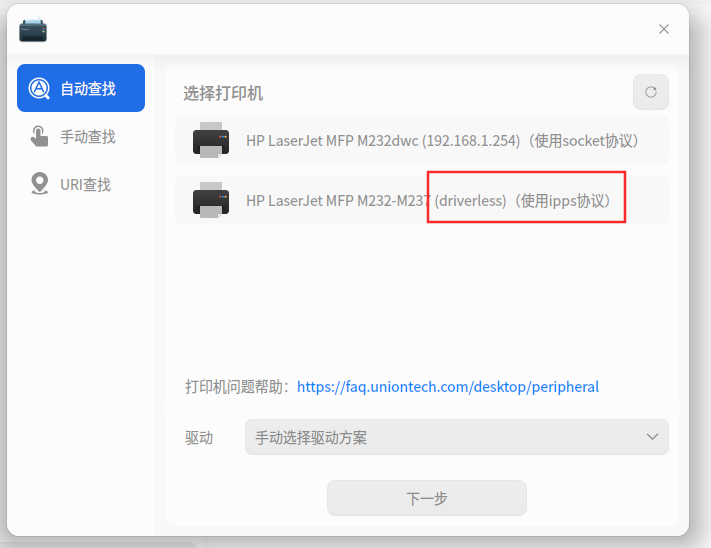This screenshot has width=711, height=548.
Task: Click the 下一步 next button
Action: click(x=427, y=498)
